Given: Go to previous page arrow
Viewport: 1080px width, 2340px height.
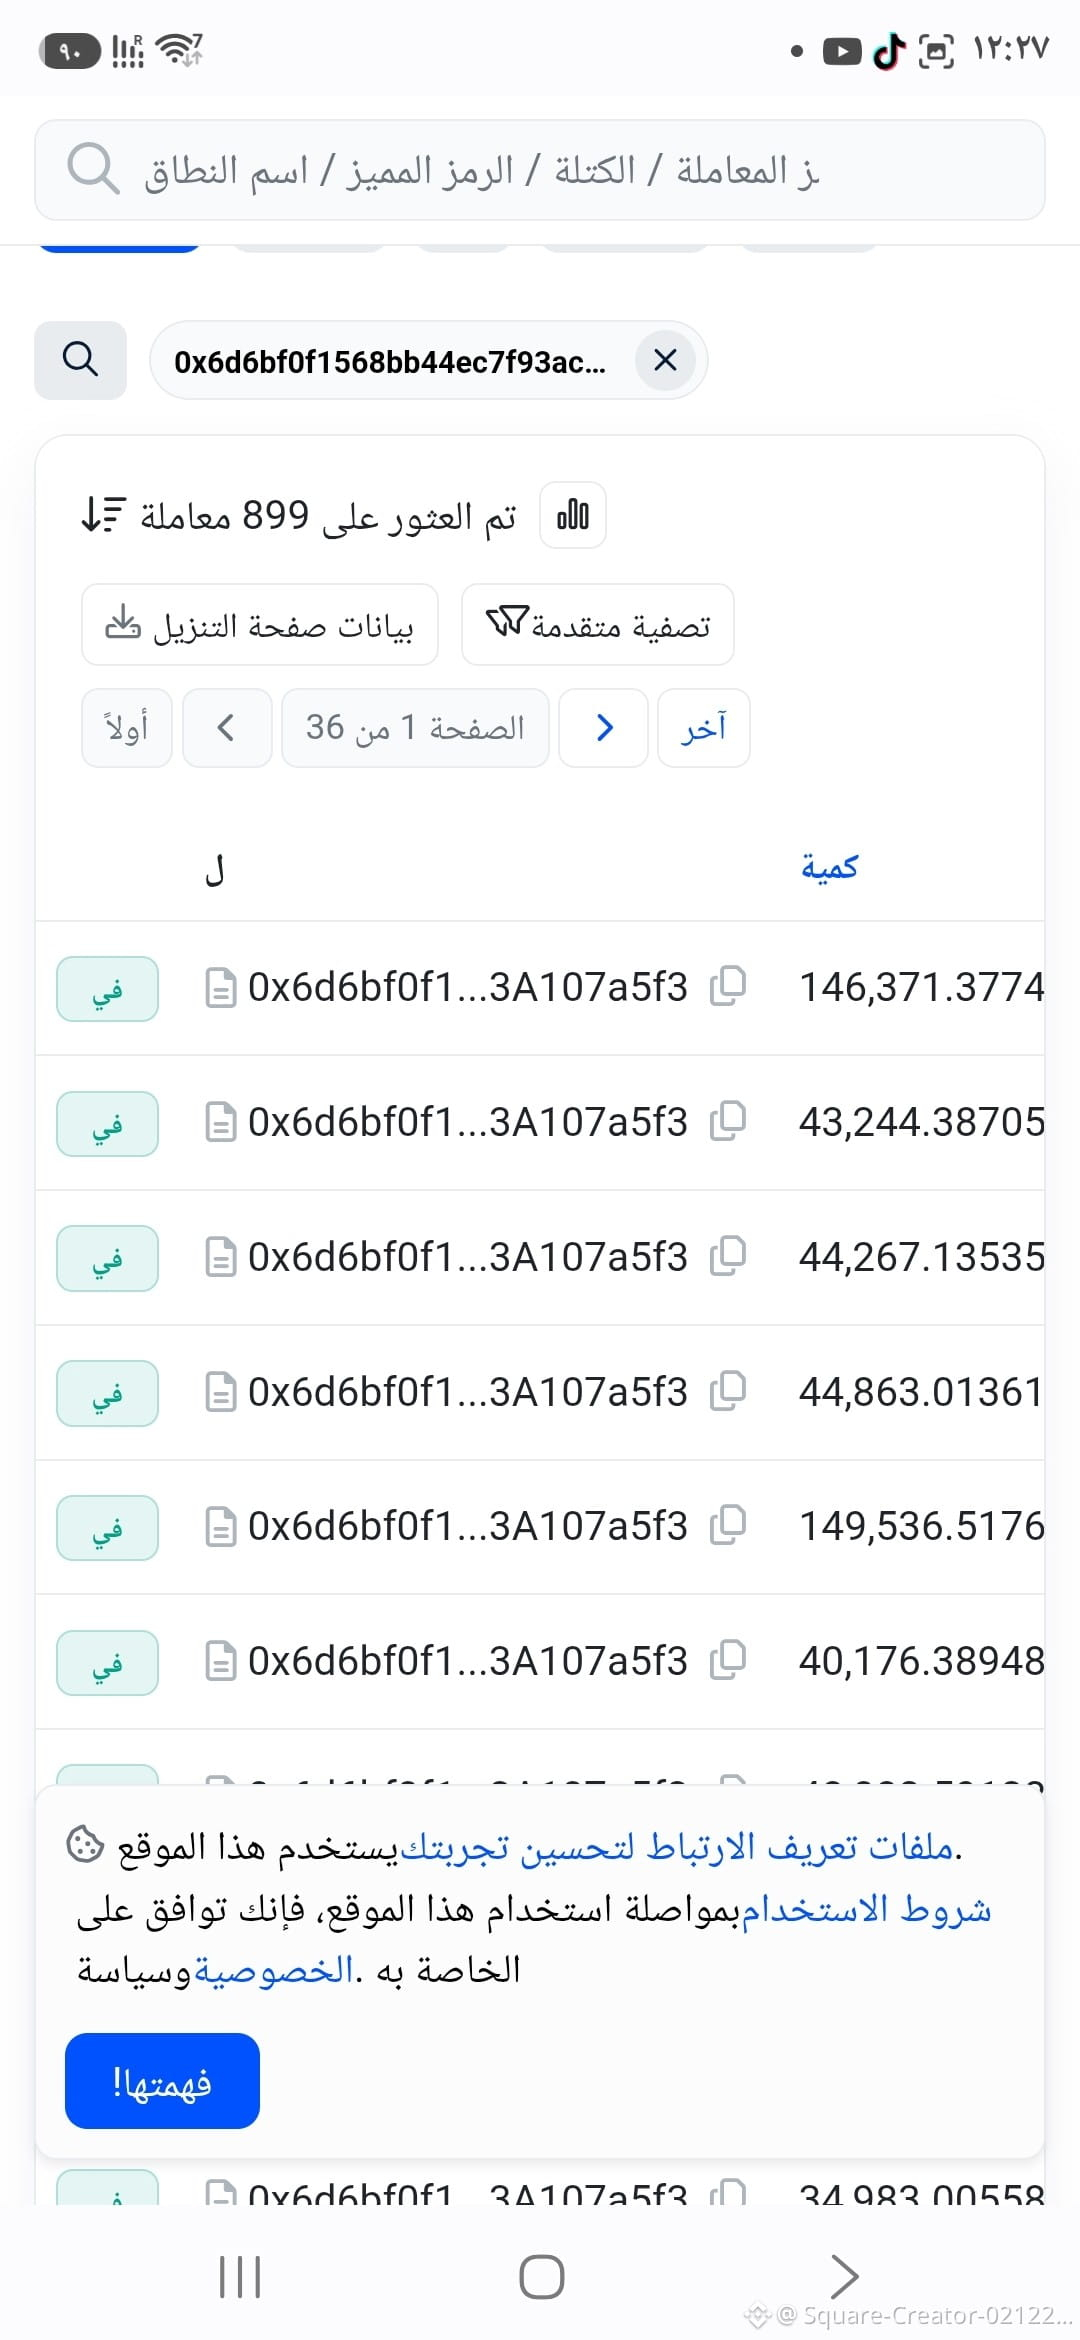Looking at the screenshot, I should tap(227, 728).
